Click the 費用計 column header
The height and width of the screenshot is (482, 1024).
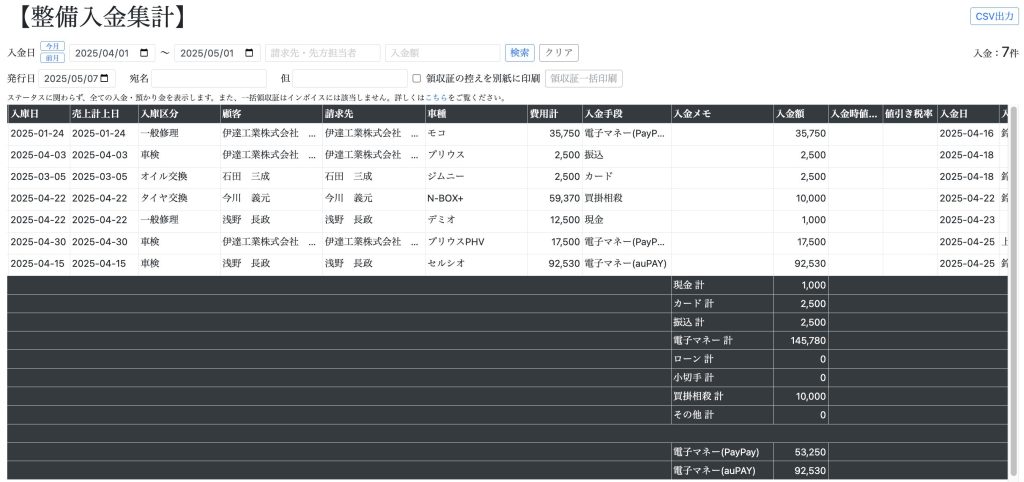click(555, 114)
